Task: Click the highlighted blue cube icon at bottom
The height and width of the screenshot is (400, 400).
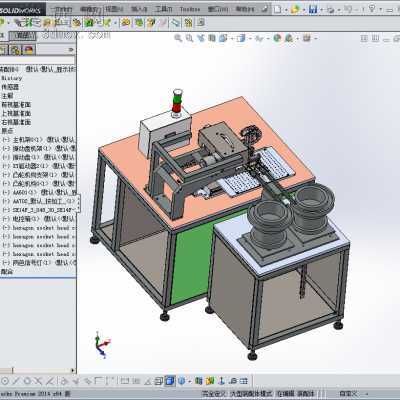Action: [170, 380]
